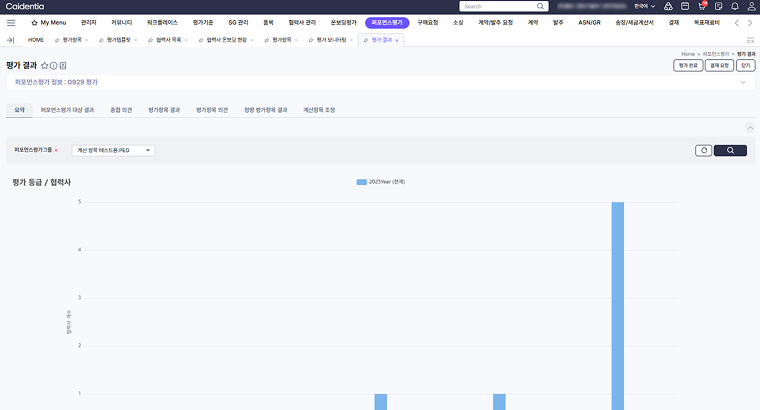Viewport: 760px width, 410px height.
Task: Click the shopping cart icon in header
Action: [701, 6]
